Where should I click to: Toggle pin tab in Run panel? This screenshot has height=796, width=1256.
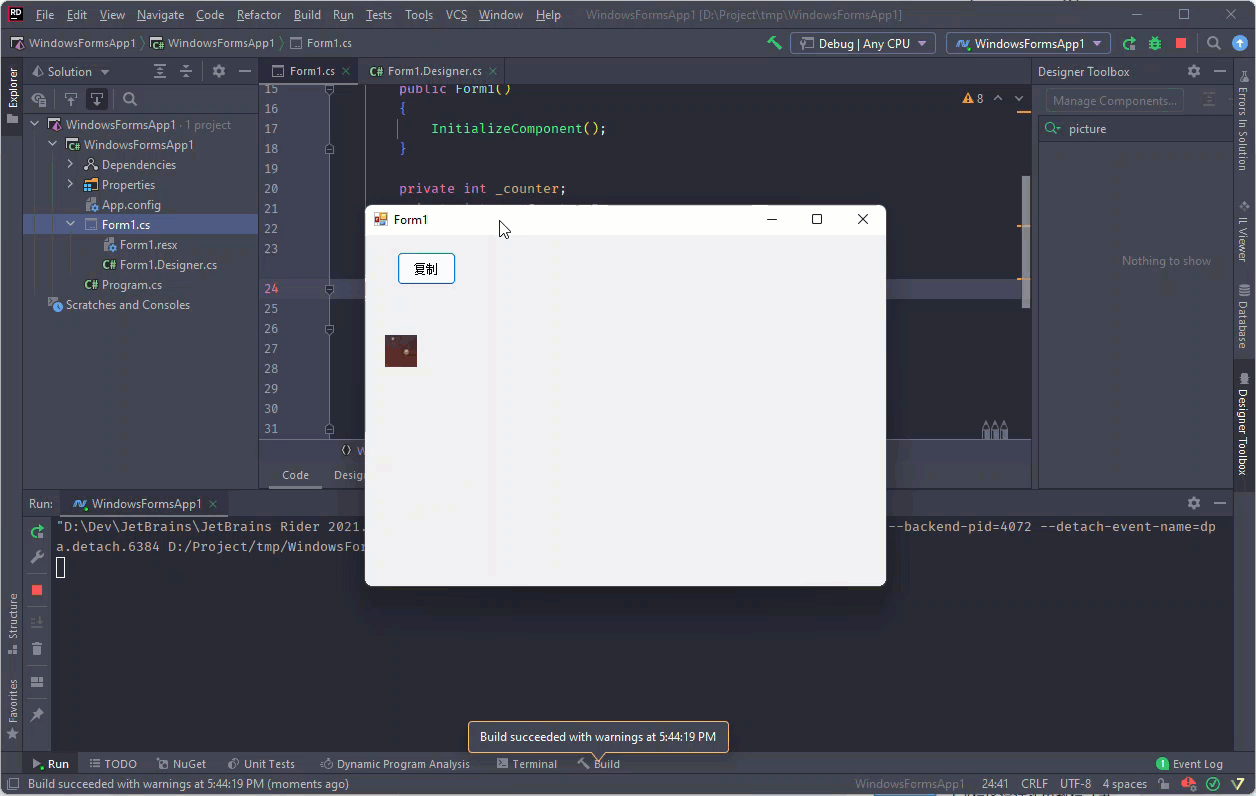point(37,715)
